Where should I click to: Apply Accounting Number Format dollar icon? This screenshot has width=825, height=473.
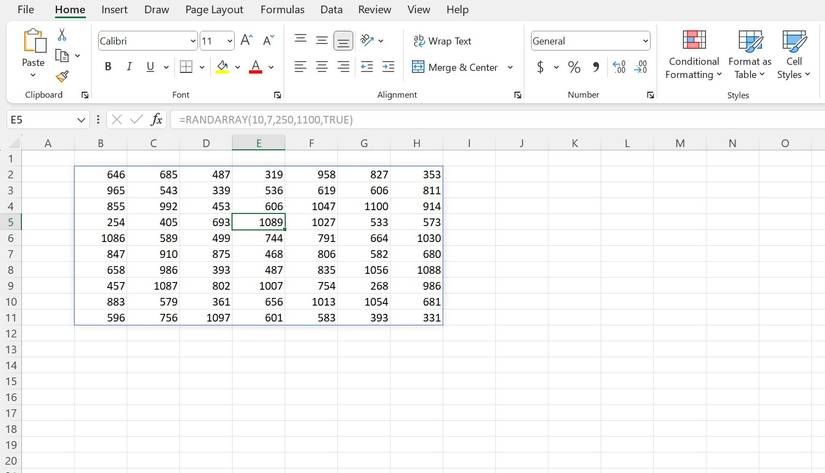click(540, 67)
